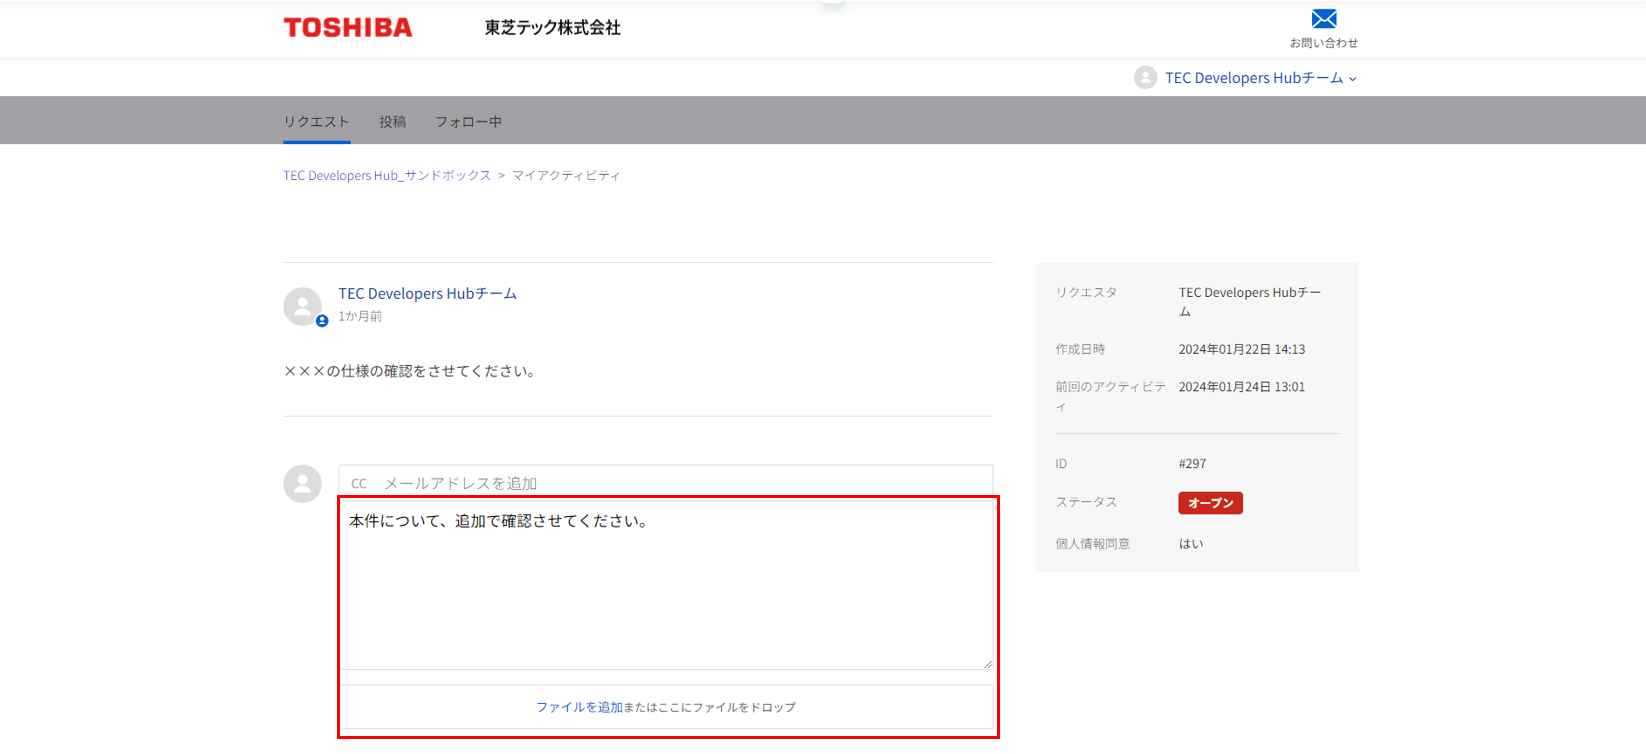This screenshot has width=1646, height=754.
Task: Click the お問い合わせ label text
Action: (1324, 43)
